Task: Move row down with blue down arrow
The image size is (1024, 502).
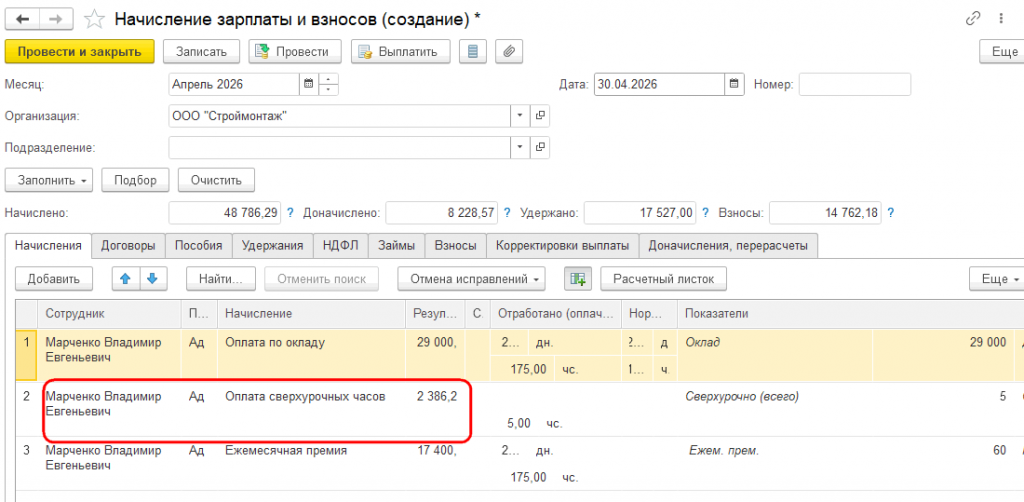Action: [x=152, y=279]
